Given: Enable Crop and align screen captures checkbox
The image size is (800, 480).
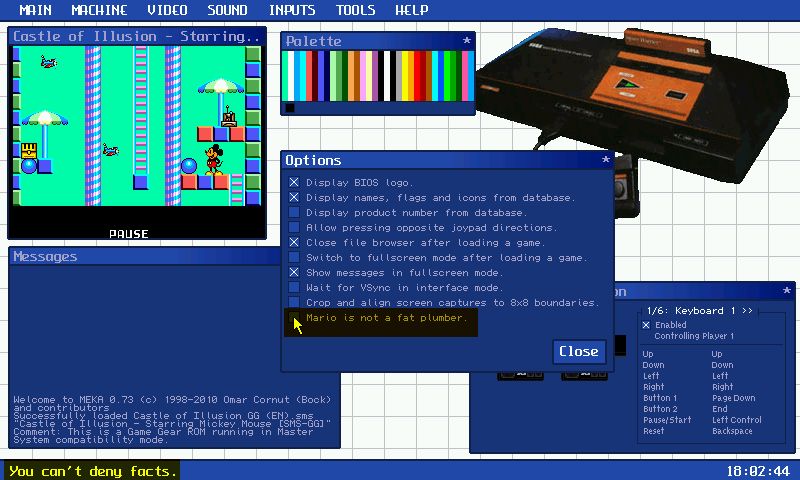Looking at the screenshot, I should click(x=294, y=302).
